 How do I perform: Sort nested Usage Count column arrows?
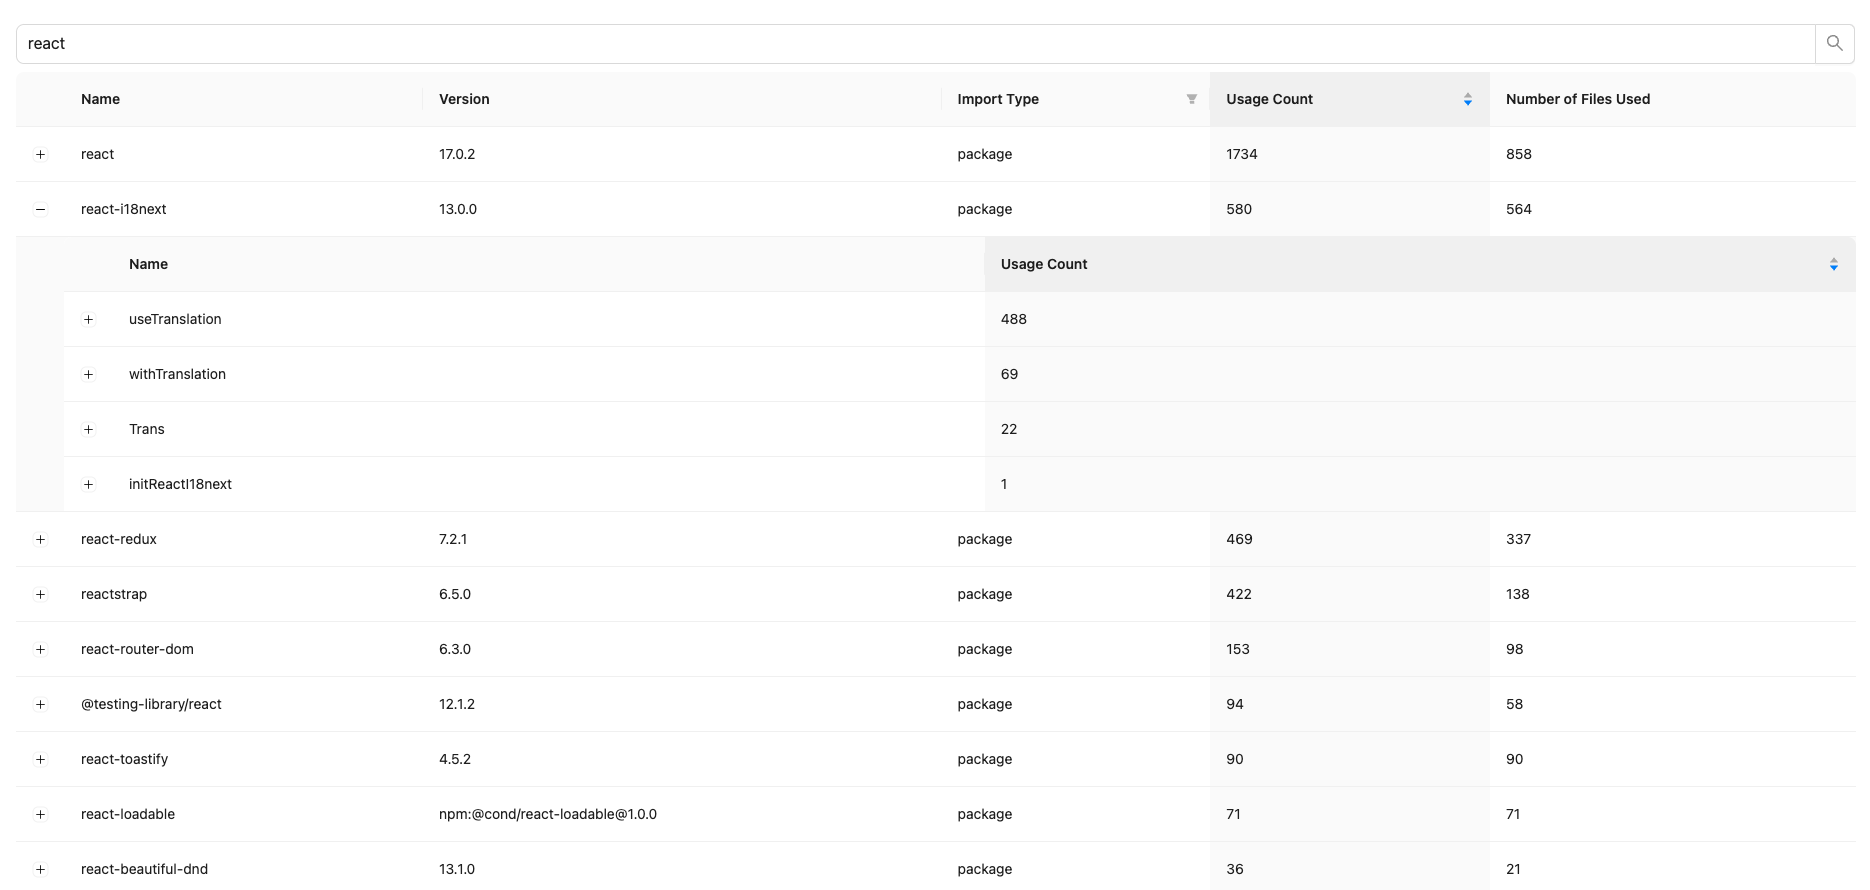1834,264
